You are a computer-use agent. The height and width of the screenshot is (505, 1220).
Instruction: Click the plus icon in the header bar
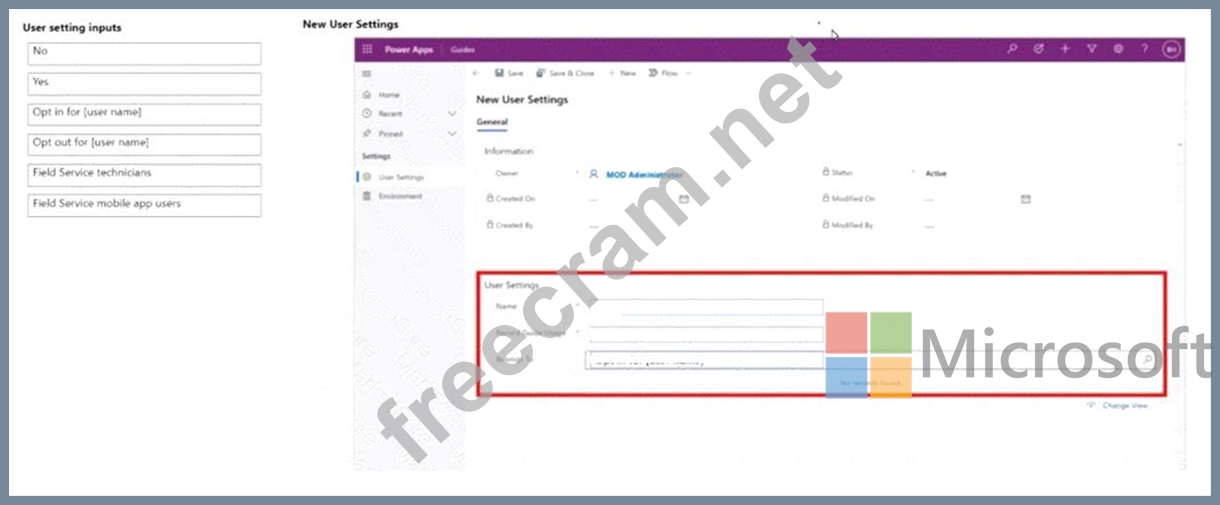click(1065, 49)
